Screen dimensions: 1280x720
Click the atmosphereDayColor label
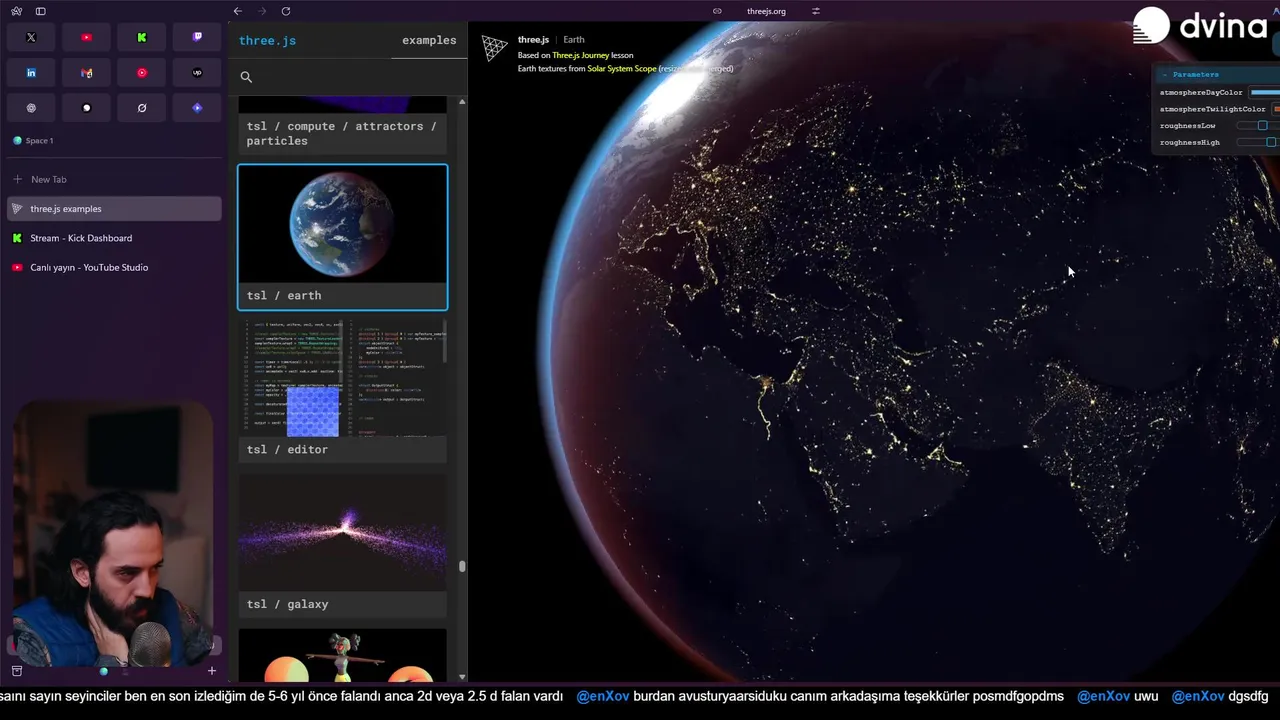tap(1201, 92)
